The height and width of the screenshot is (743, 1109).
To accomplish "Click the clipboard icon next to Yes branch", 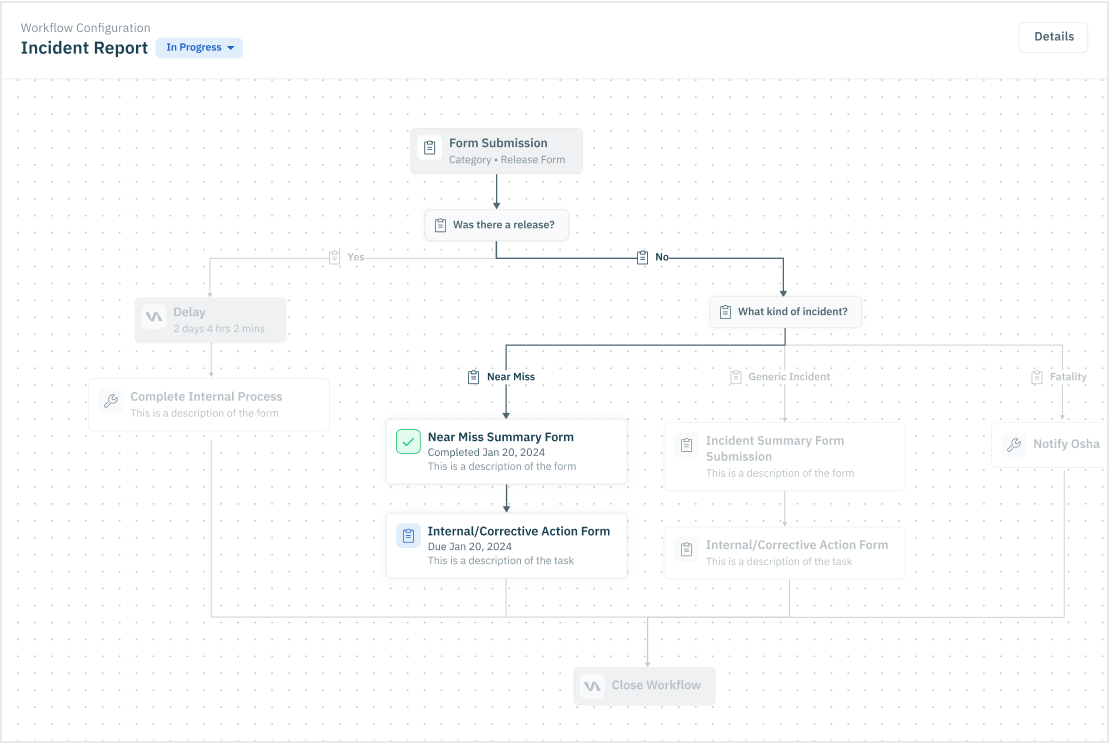I will [x=335, y=257].
